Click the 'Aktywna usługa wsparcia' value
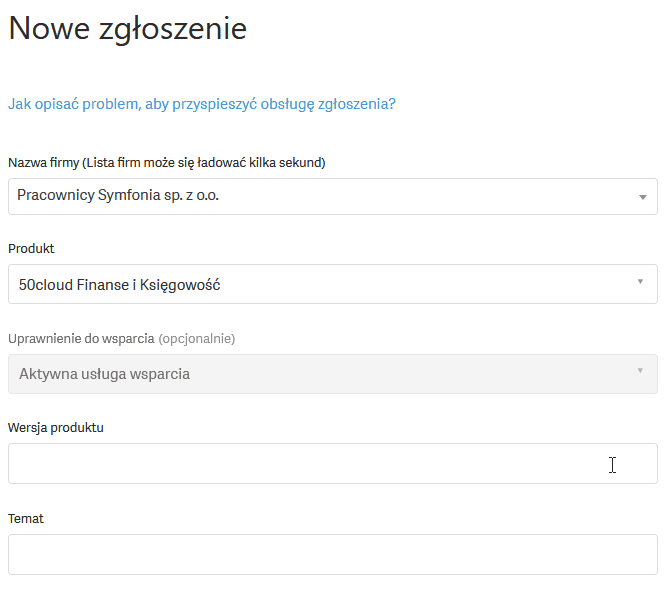Viewport: 669px width, 595px height. click(105, 374)
